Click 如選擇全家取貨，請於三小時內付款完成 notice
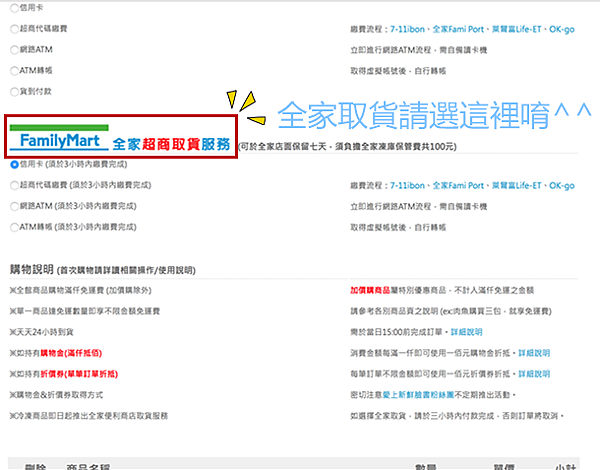The image size is (600, 470). [x=457, y=416]
